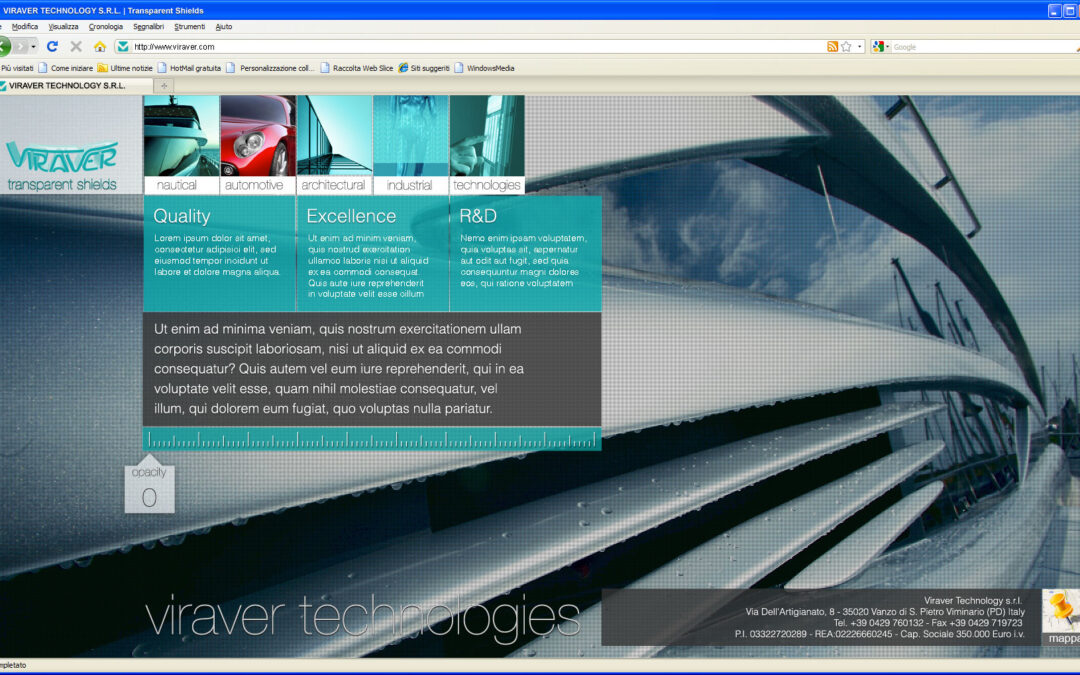Click the Viraver transparent shields logo
Viewport: 1080px width, 675px height.
(x=62, y=165)
